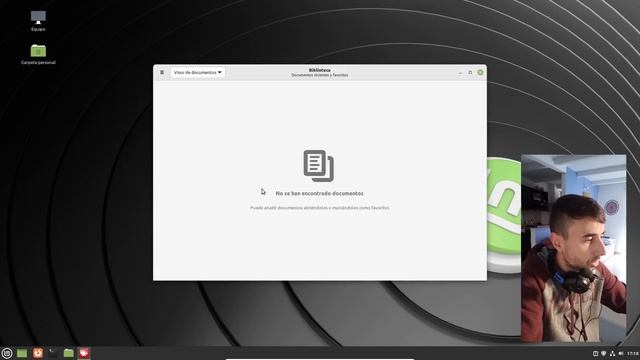Screen dimensions: 640x360
Task: Expand the "Visor de documentos" dropdown
Action: pyautogui.click(x=198, y=72)
